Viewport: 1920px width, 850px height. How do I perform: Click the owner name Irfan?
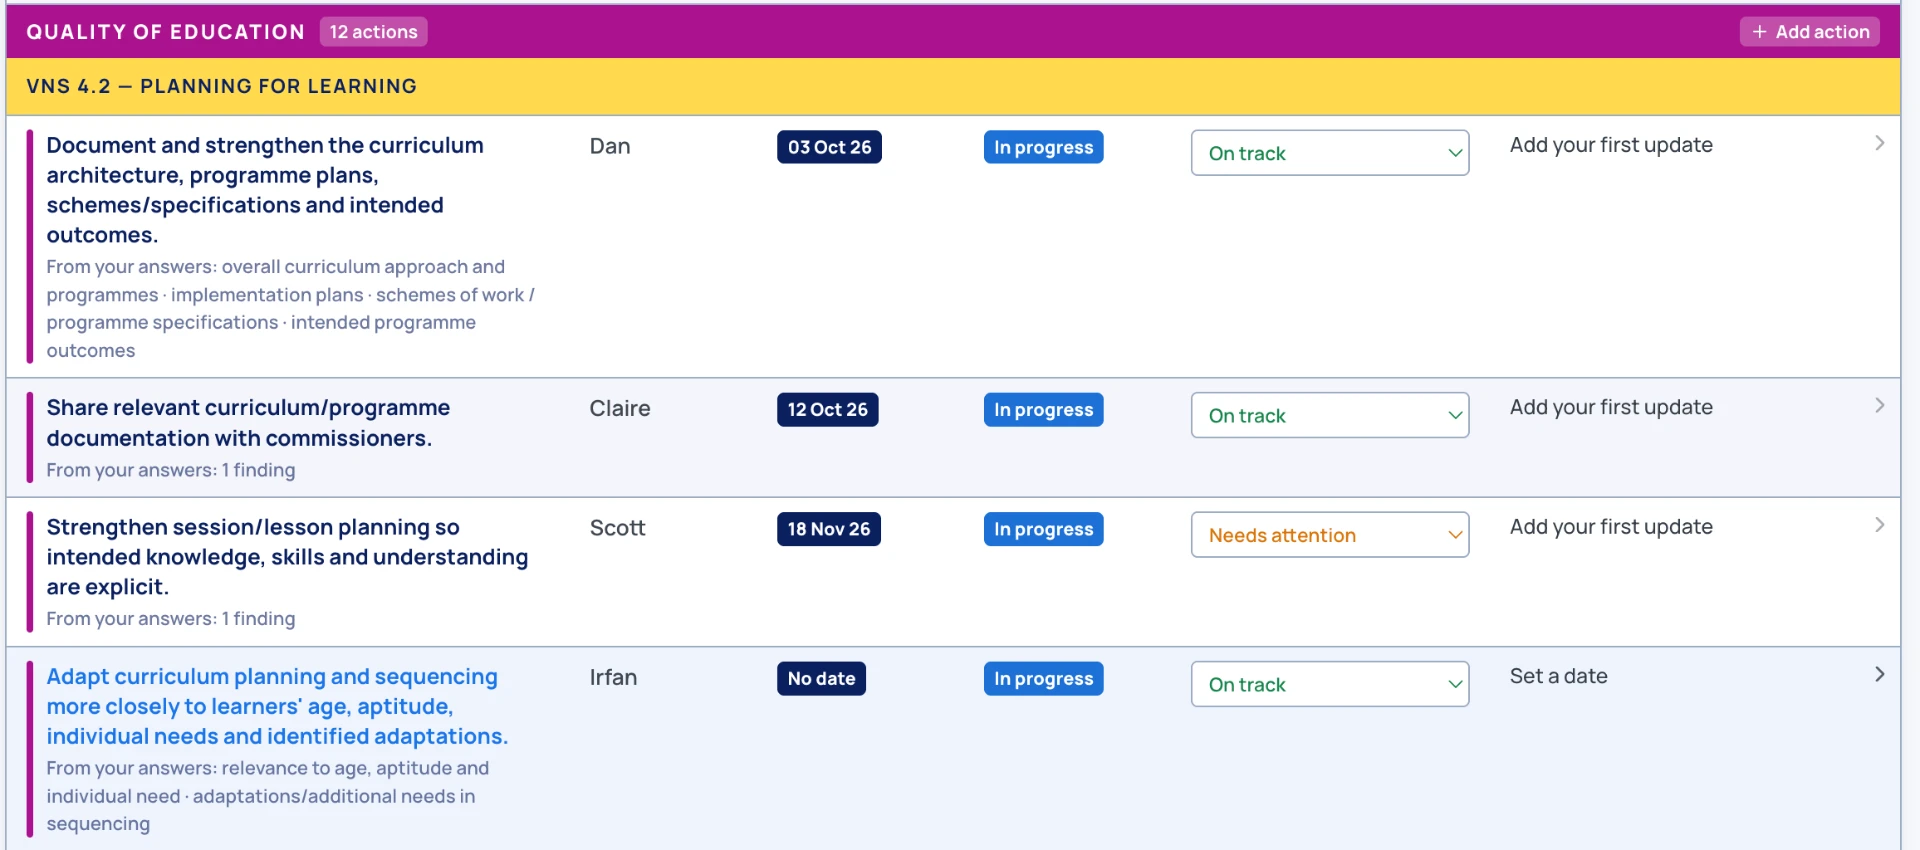click(x=613, y=677)
